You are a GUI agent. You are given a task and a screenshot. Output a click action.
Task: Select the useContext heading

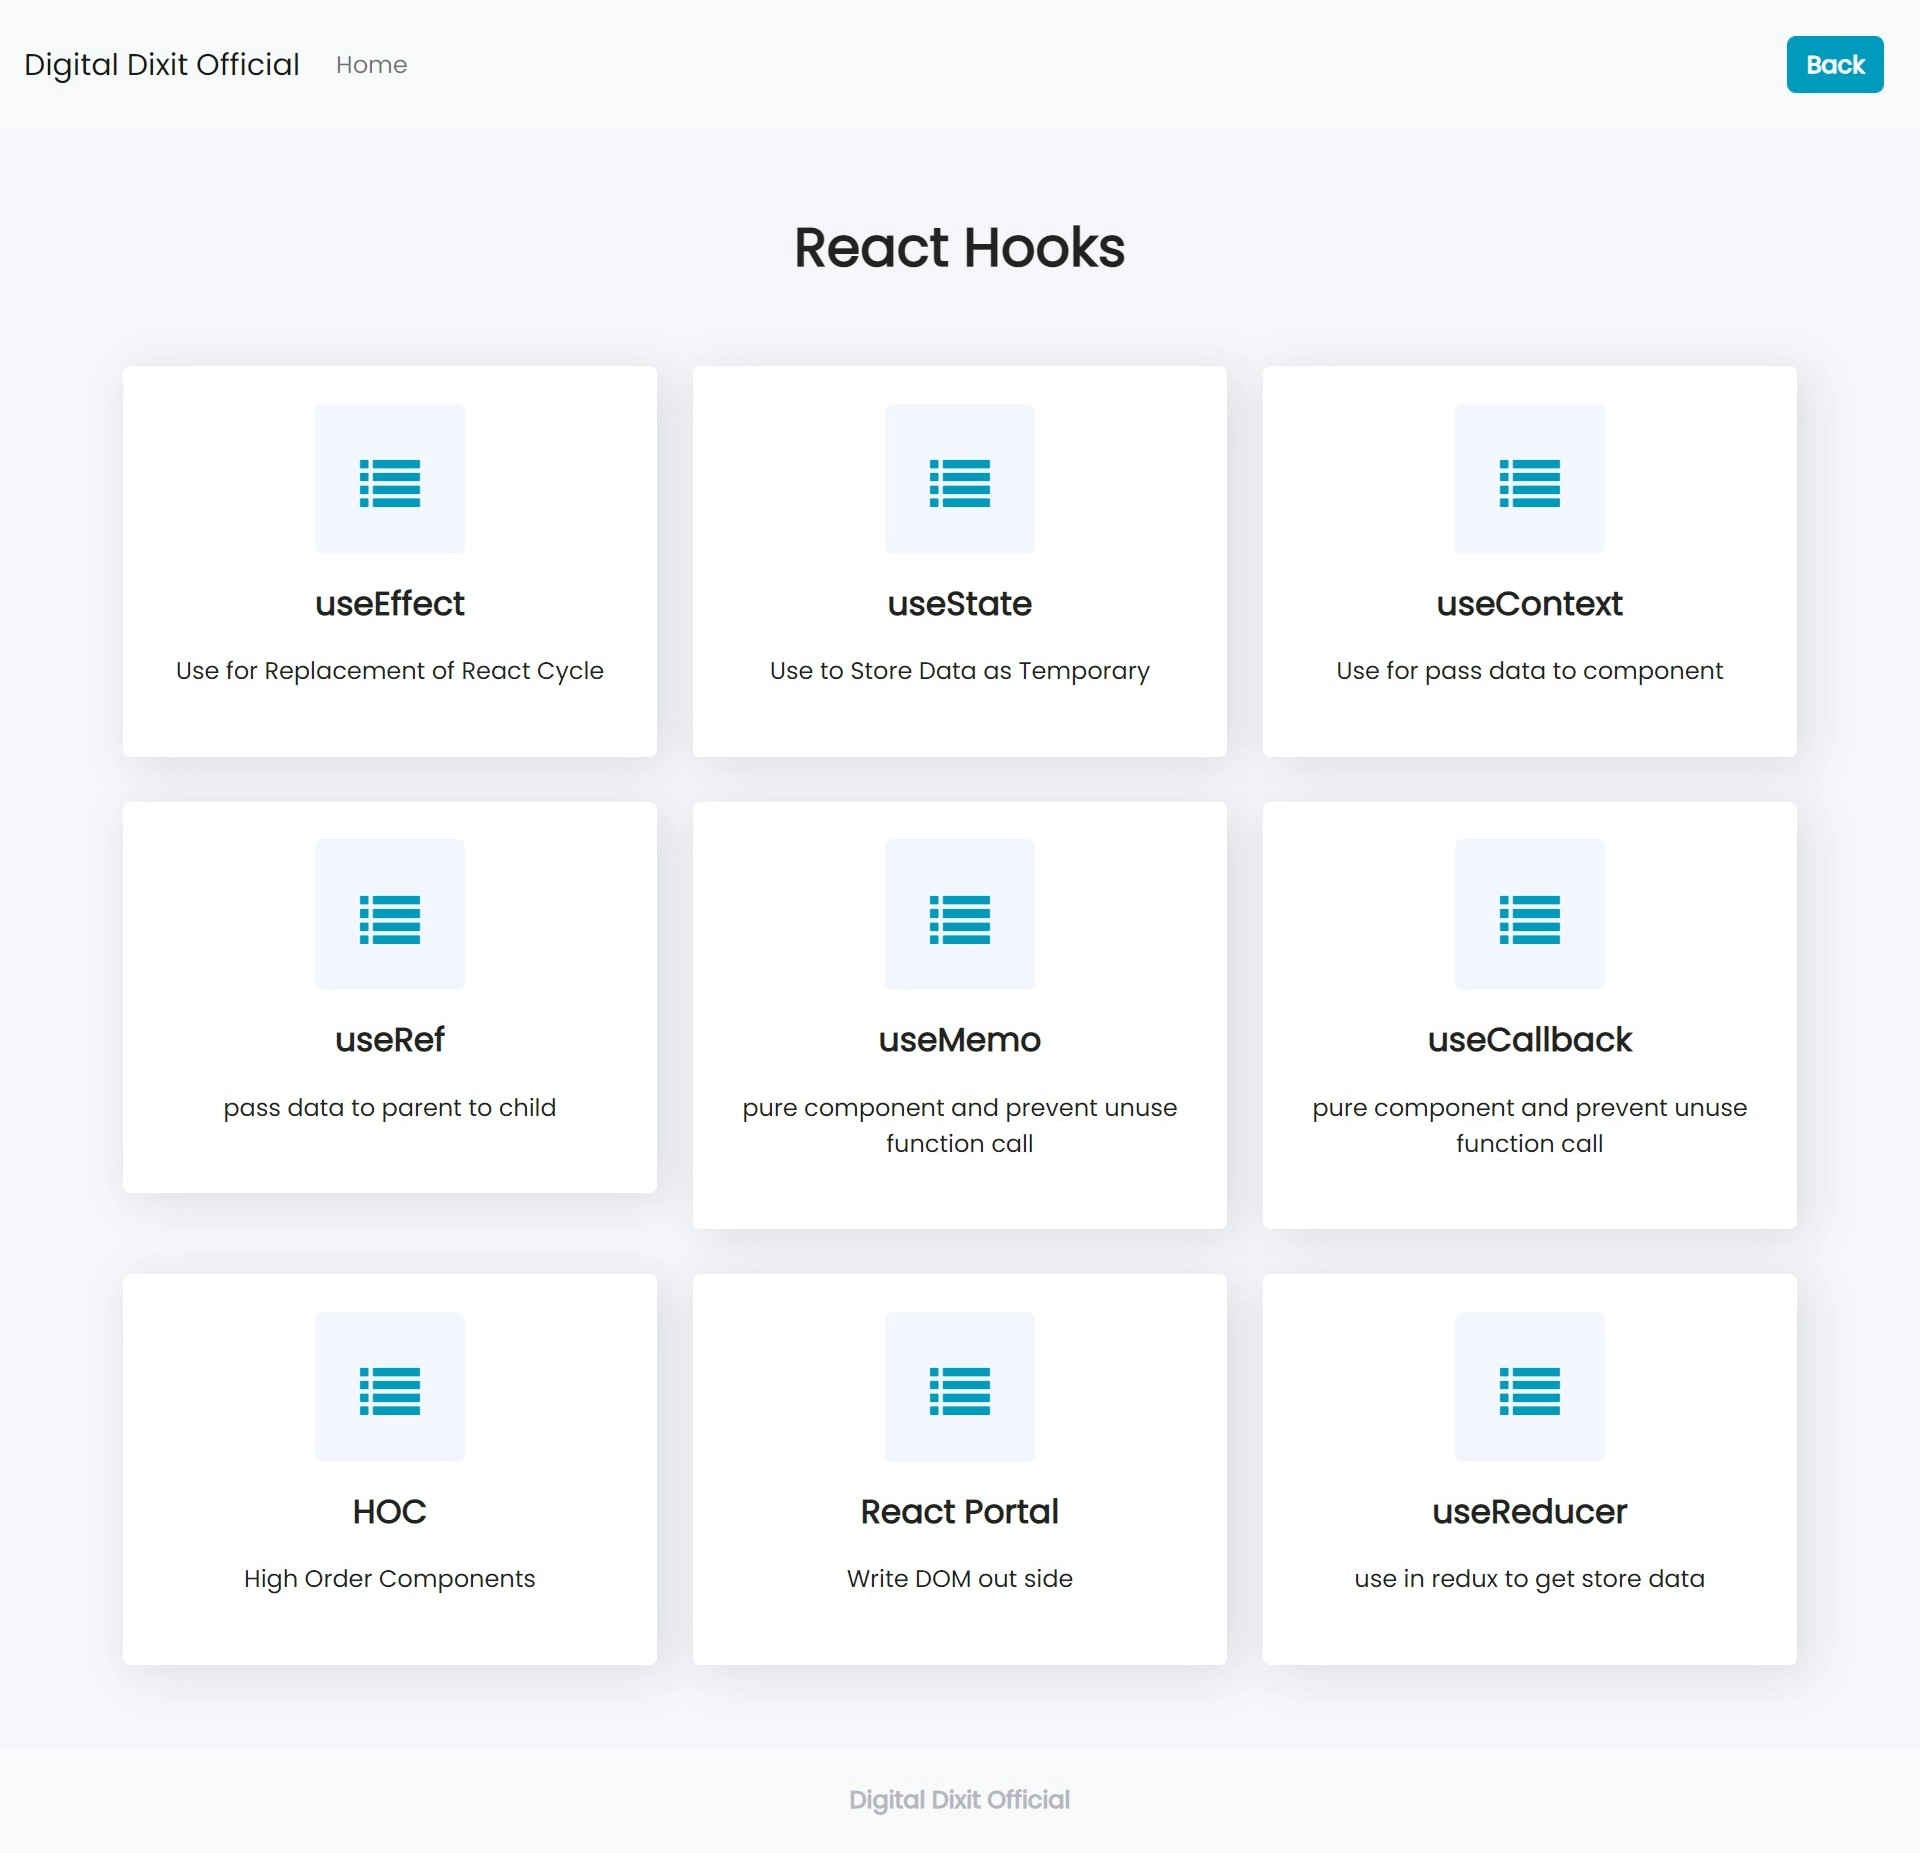[x=1529, y=604]
